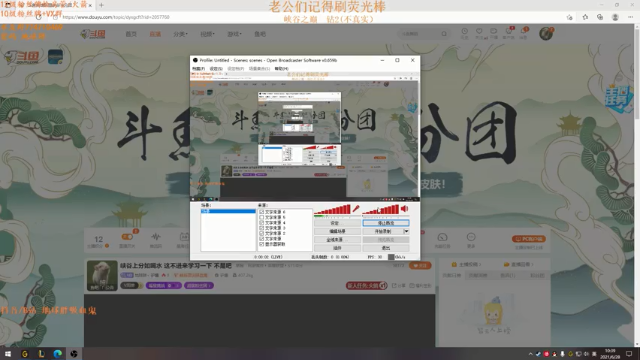Click the search magnifier icon on Douyu
The height and width of the screenshot is (360, 640).
444,34
